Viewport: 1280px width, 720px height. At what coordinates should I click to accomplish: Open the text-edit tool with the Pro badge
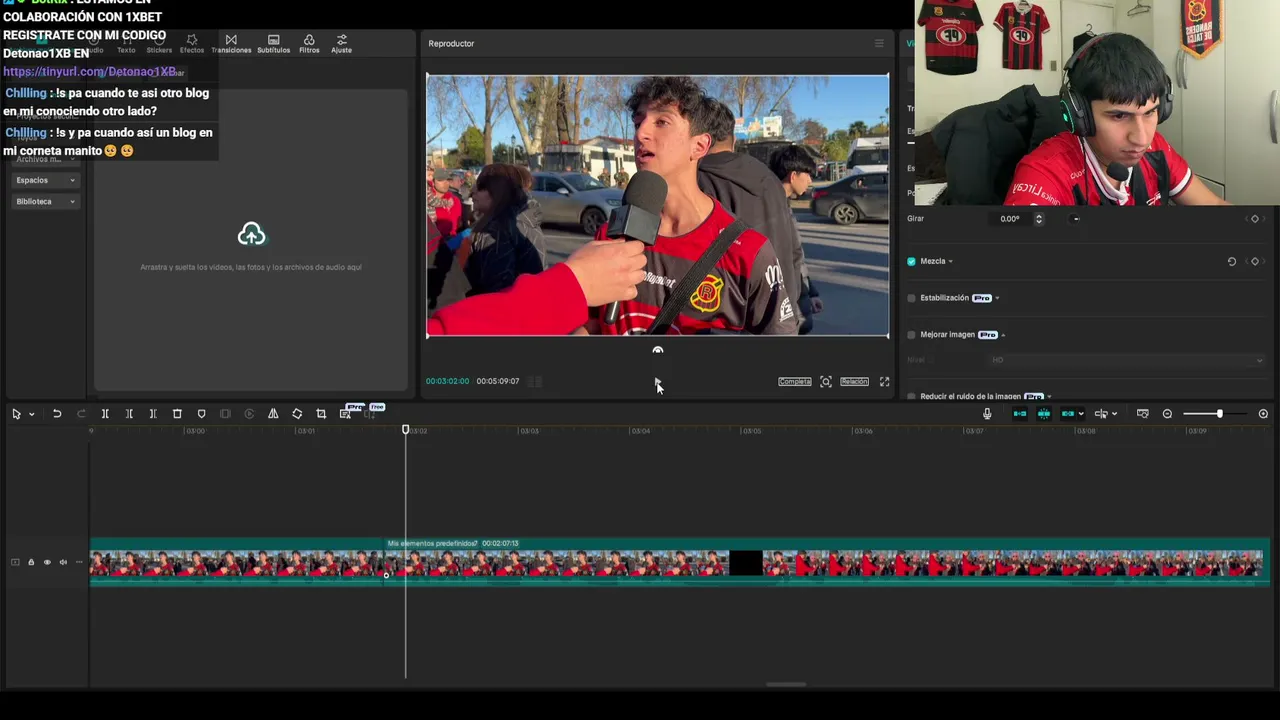(x=346, y=413)
